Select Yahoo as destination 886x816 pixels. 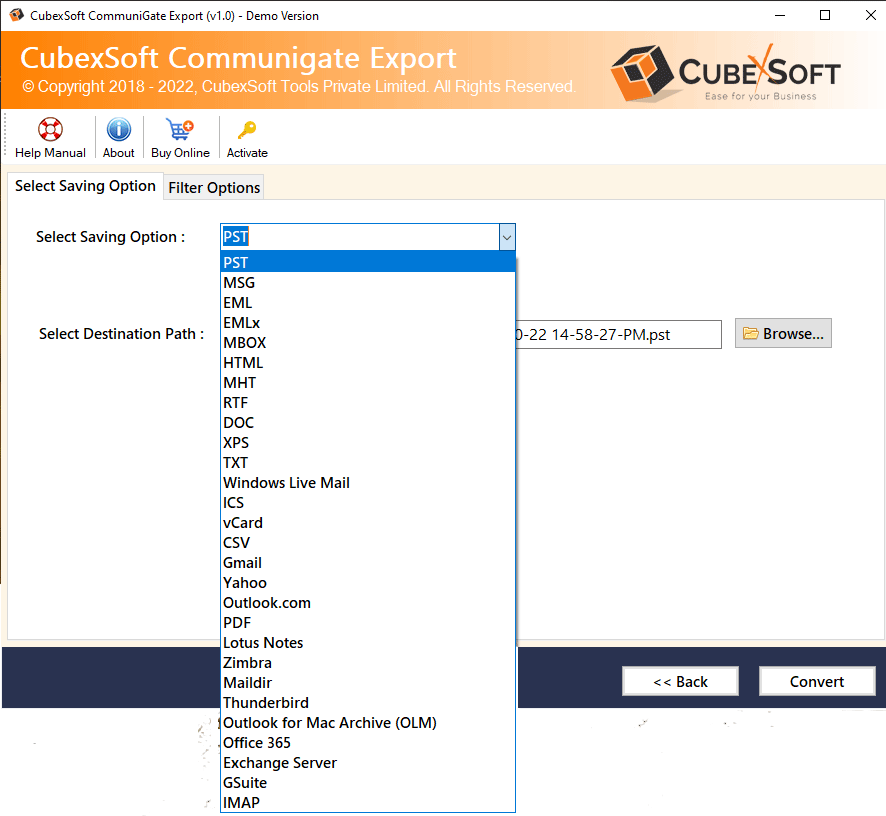368,583
